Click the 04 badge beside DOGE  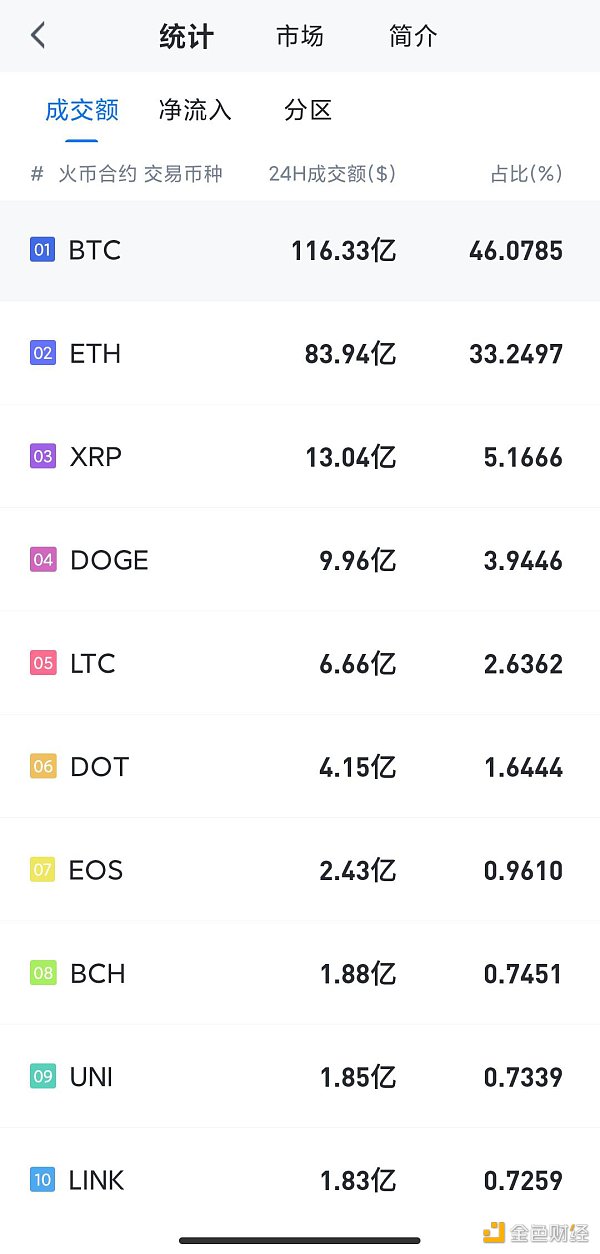click(x=43, y=560)
